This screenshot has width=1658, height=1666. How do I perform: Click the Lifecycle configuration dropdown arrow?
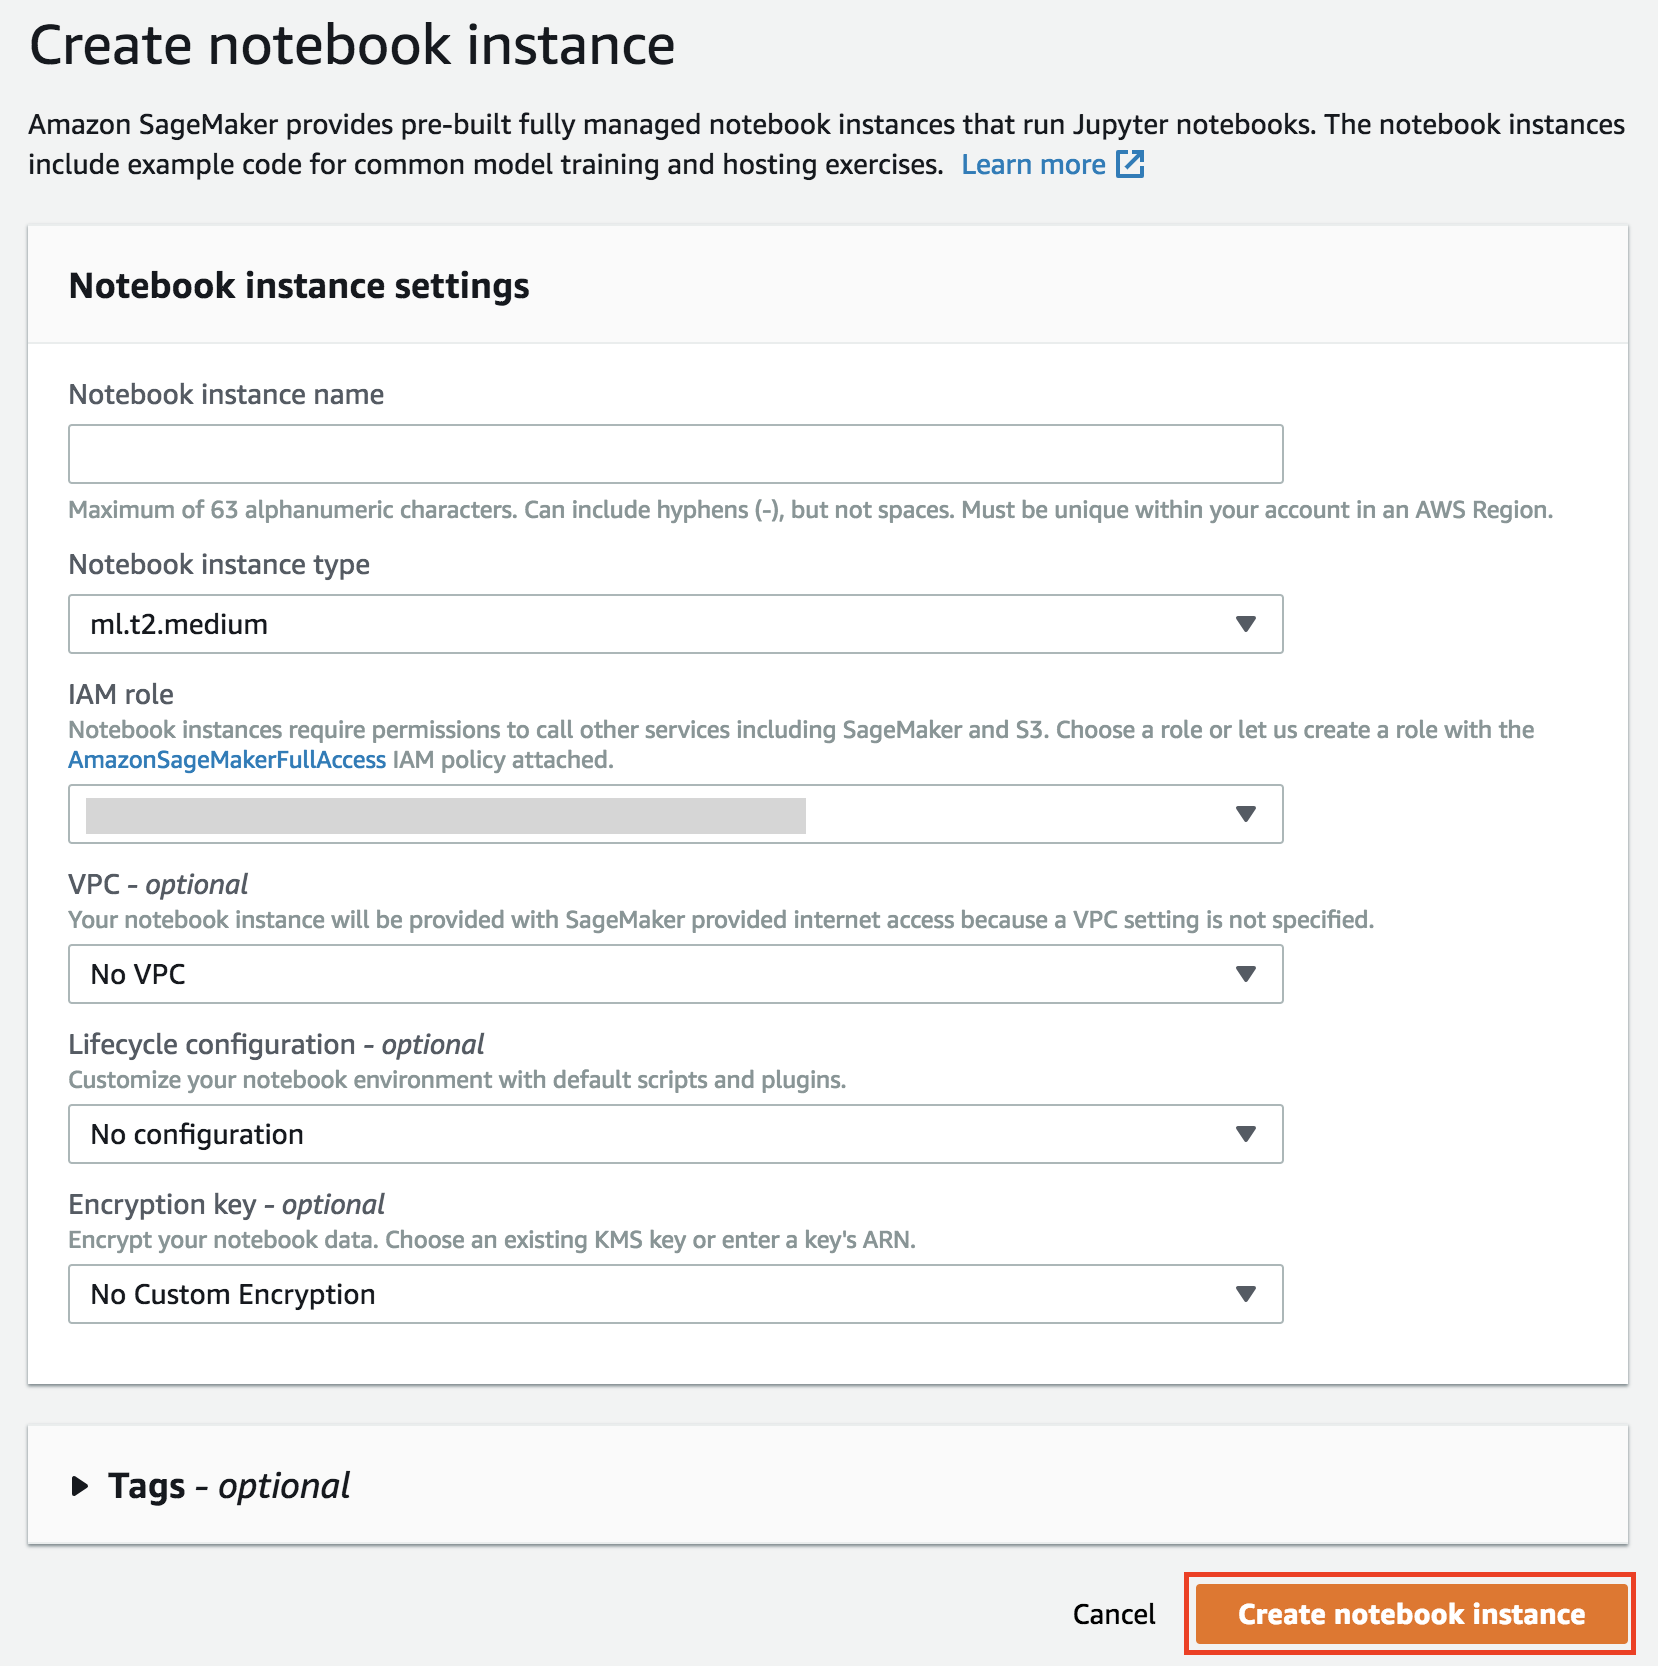click(1245, 1134)
